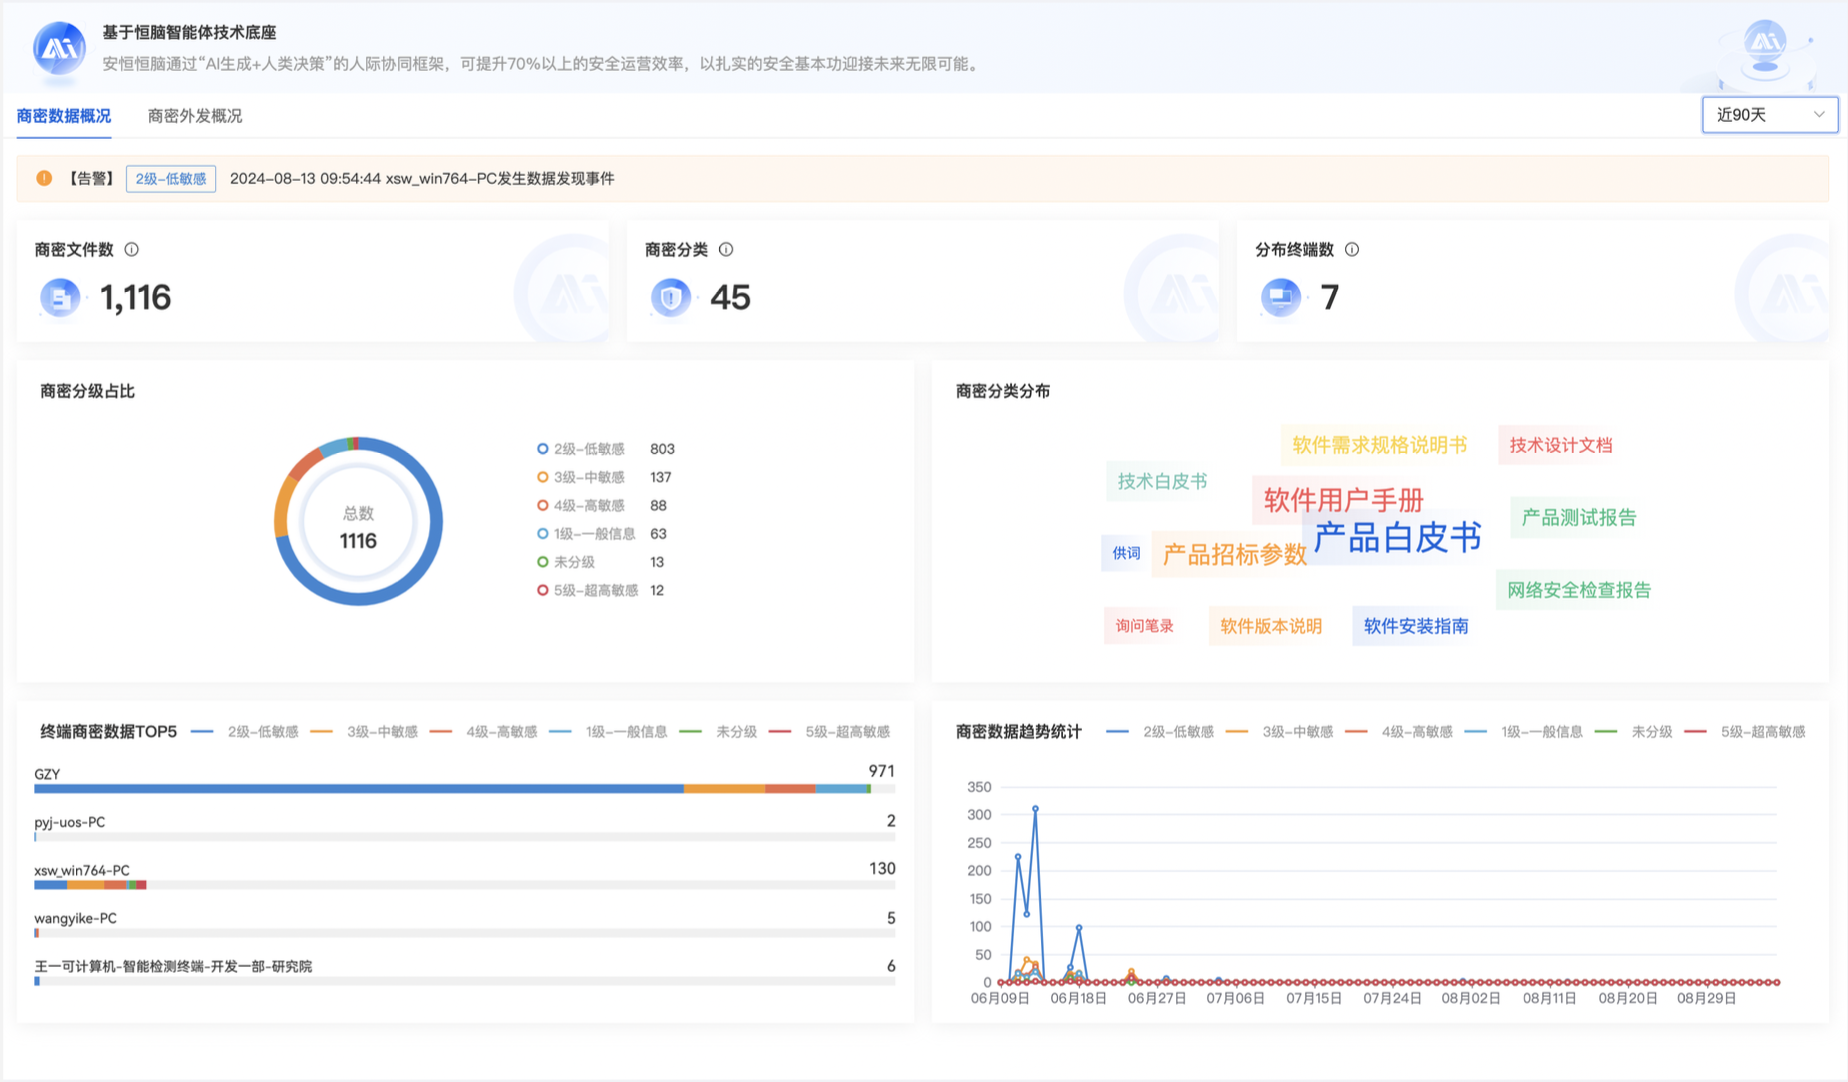The width and height of the screenshot is (1848, 1082).
Task: Click the shield icon beside 45
Action: point(672,297)
